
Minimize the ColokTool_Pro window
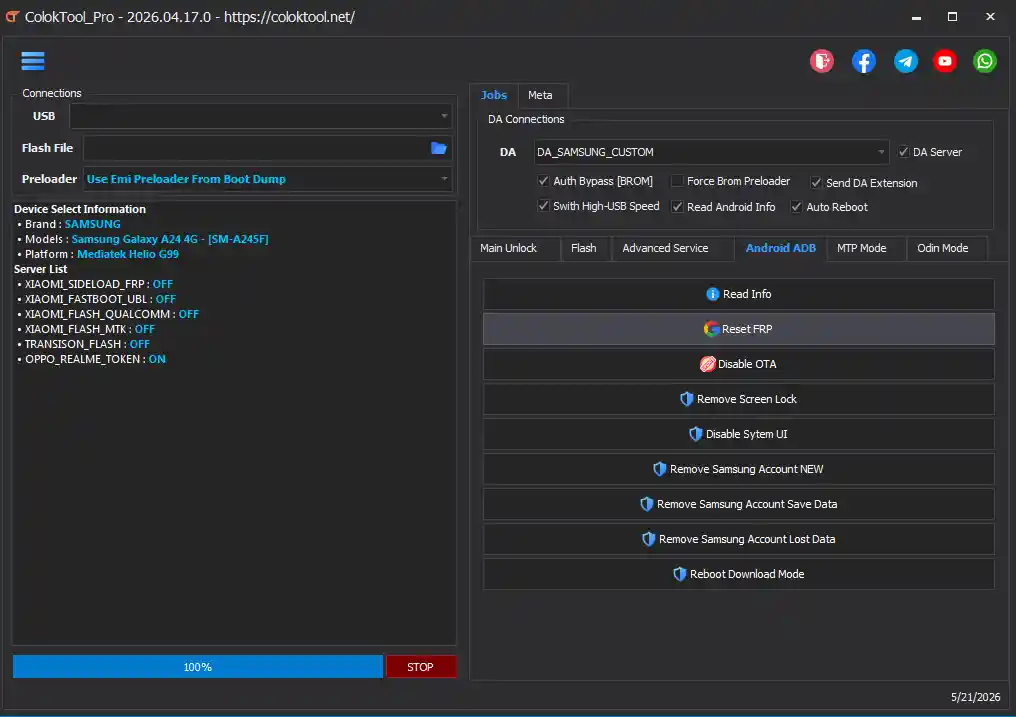point(916,17)
